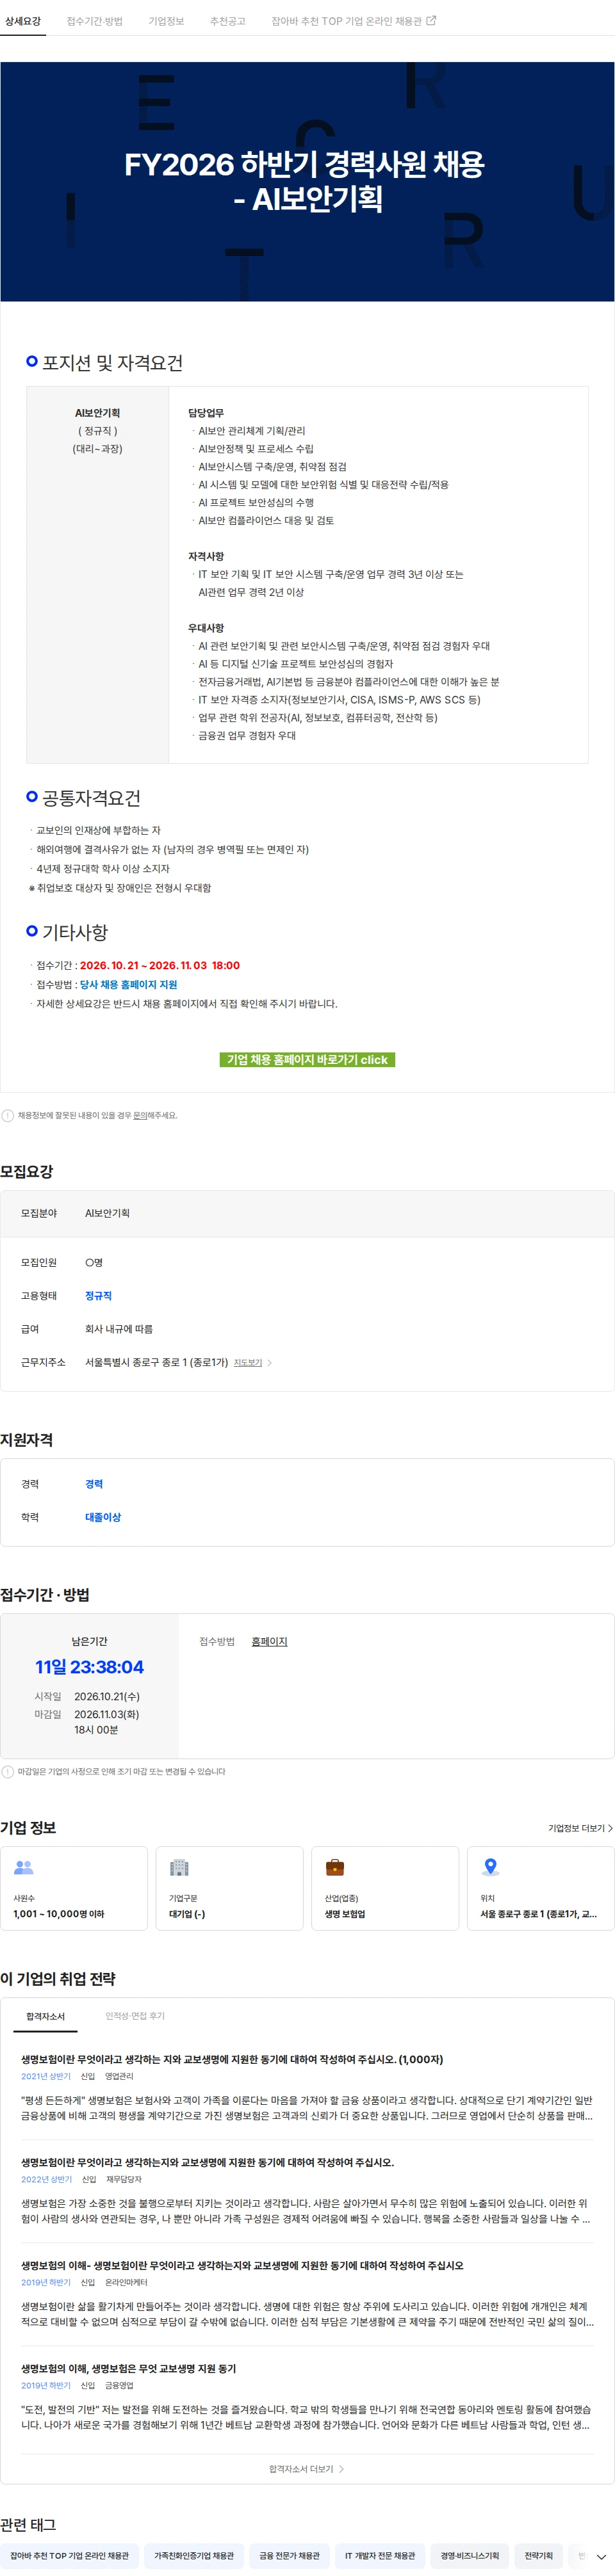
Task: Click chevron next to 지도보기
Action: pos(270,1362)
